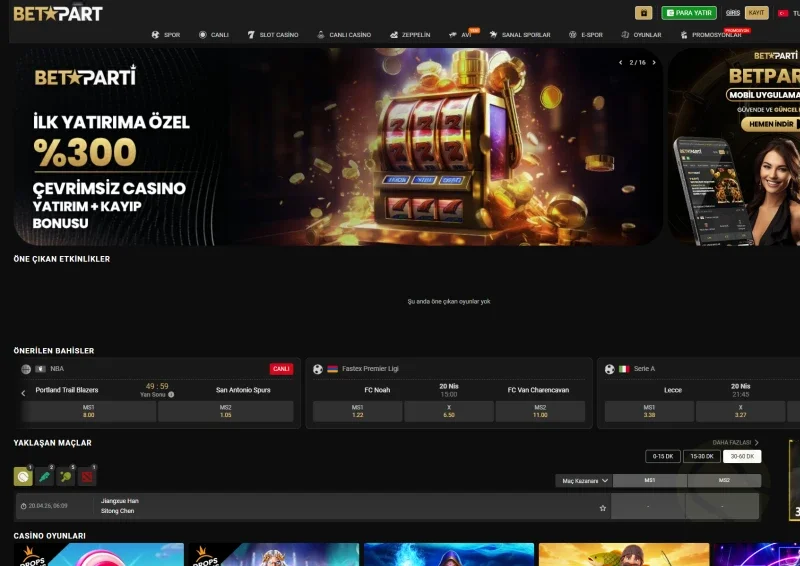Select MS1 8.00 odds for Portland Trail Blazers
800x566 pixels.
click(89, 411)
